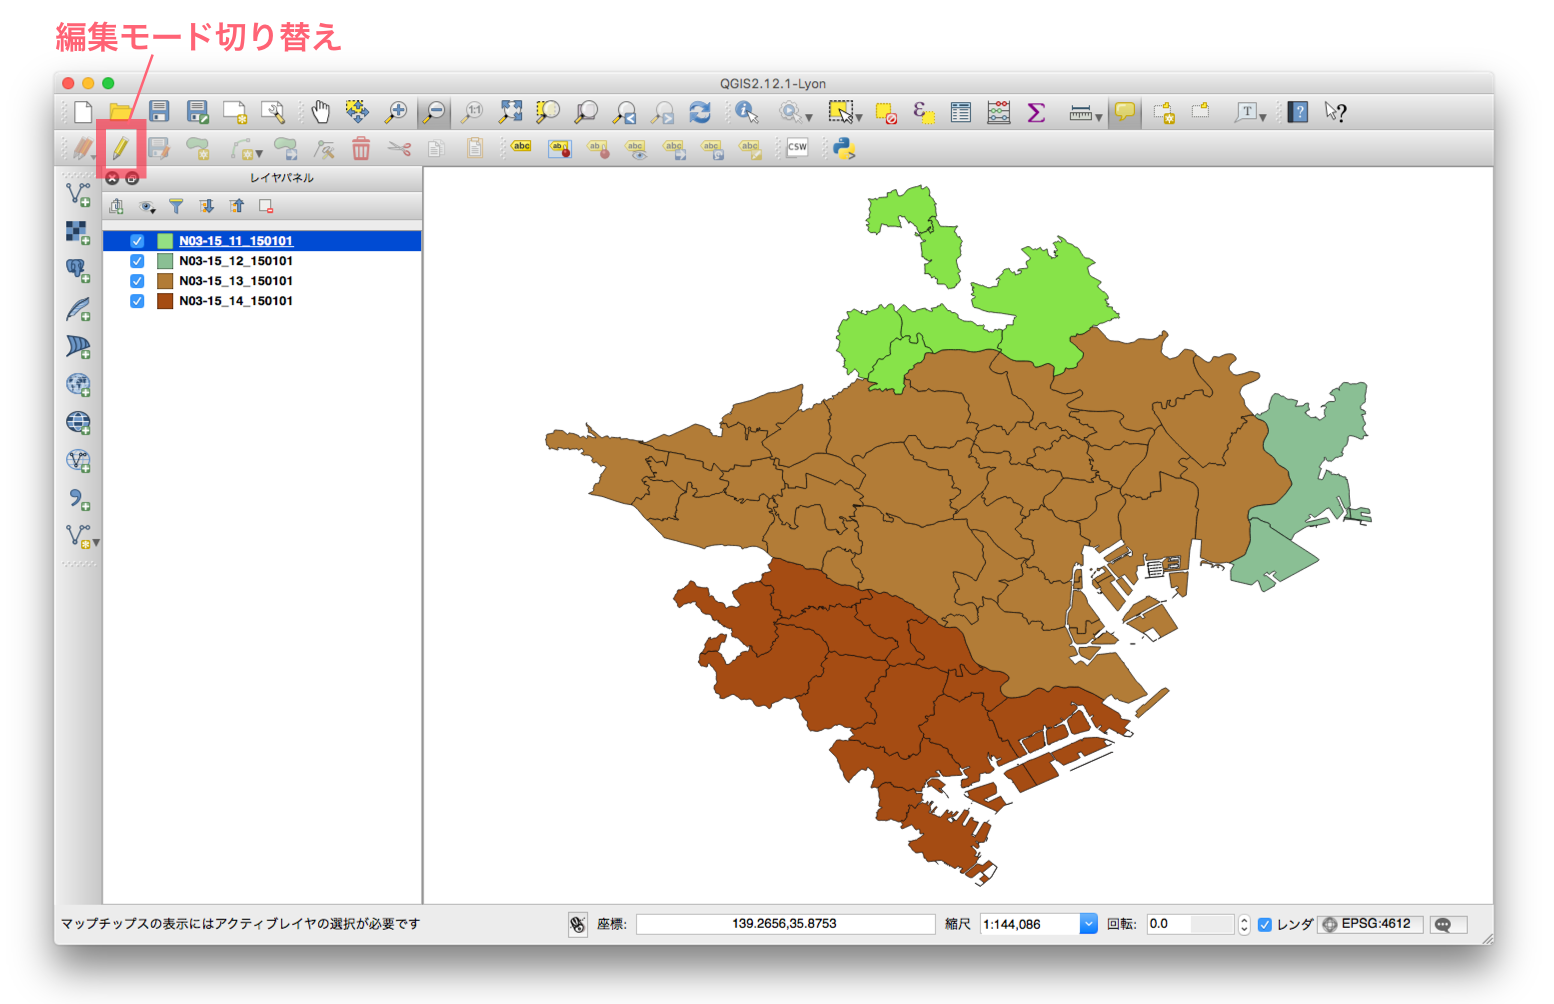Uncheck visibility of layer N03-15_12_150101
Image resolution: width=1554 pixels, height=1004 pixels.
coord(137,261)
